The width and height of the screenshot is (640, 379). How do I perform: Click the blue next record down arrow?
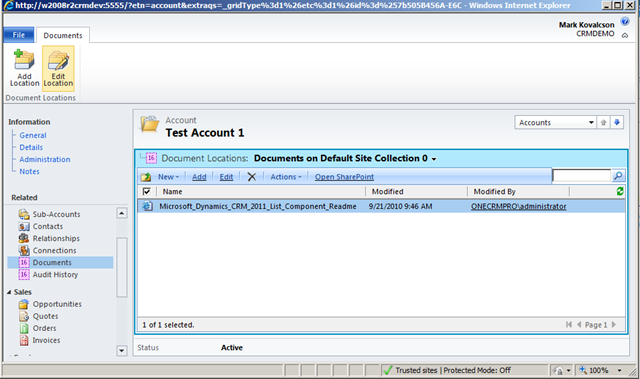(x=617, y=122)
